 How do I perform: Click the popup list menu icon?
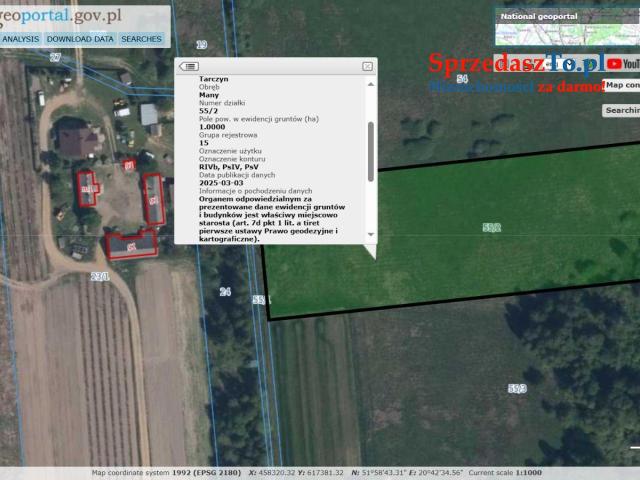pyautogui.click(x=189, y=66)
